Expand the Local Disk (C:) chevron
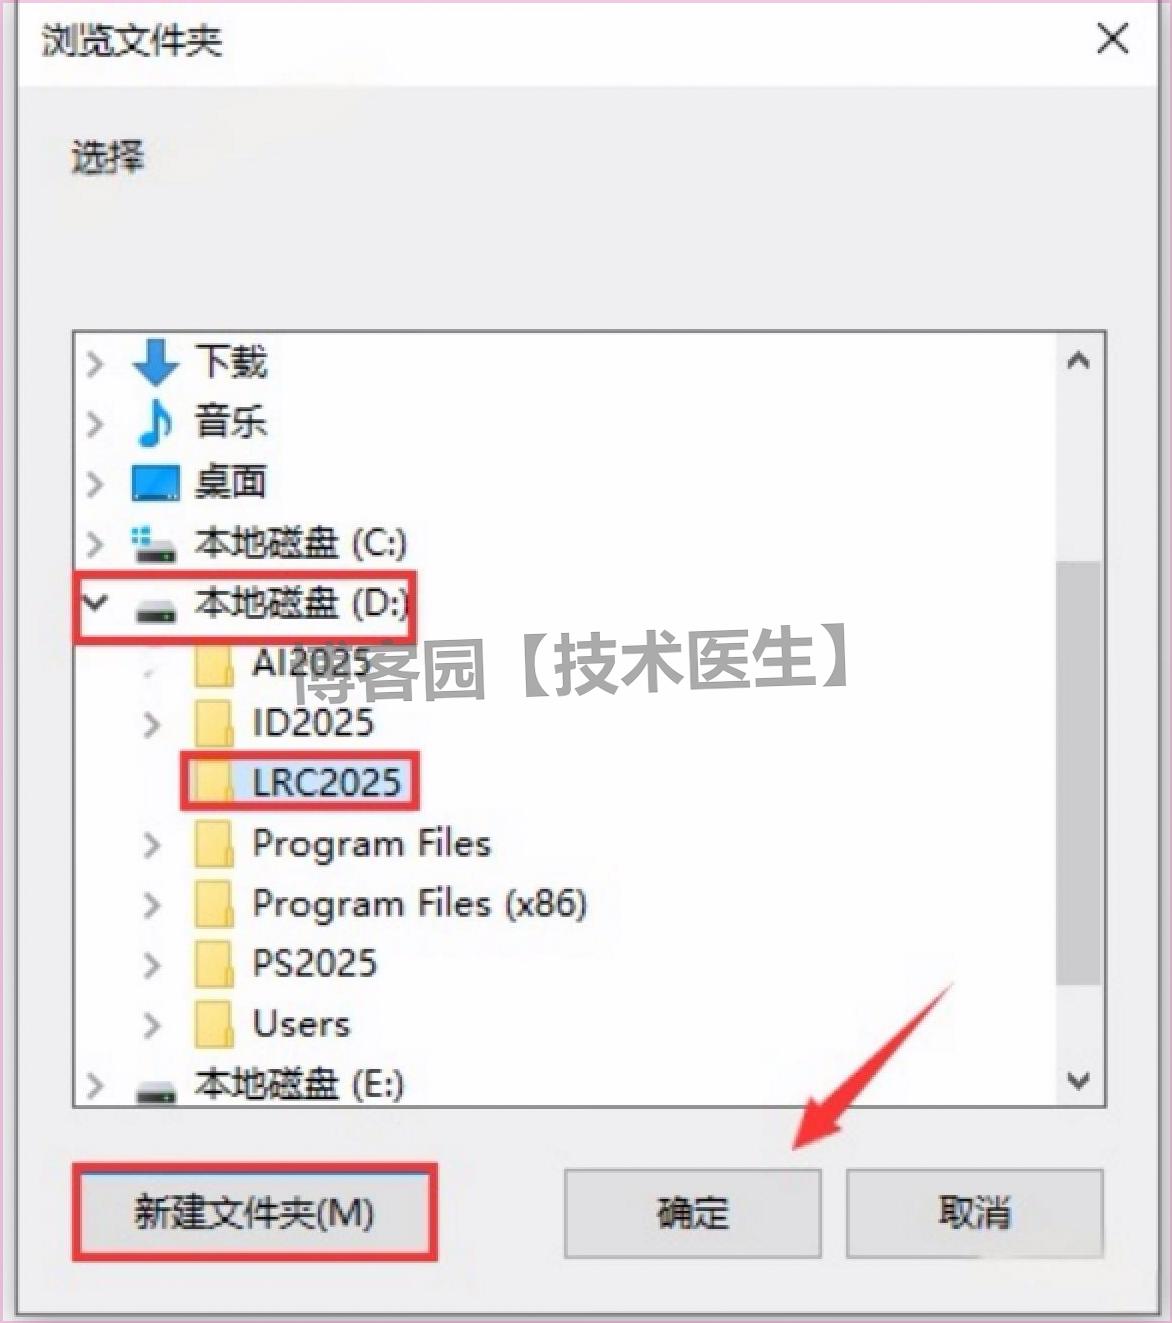This screenshot has width=1172, height=1323. 95,544
